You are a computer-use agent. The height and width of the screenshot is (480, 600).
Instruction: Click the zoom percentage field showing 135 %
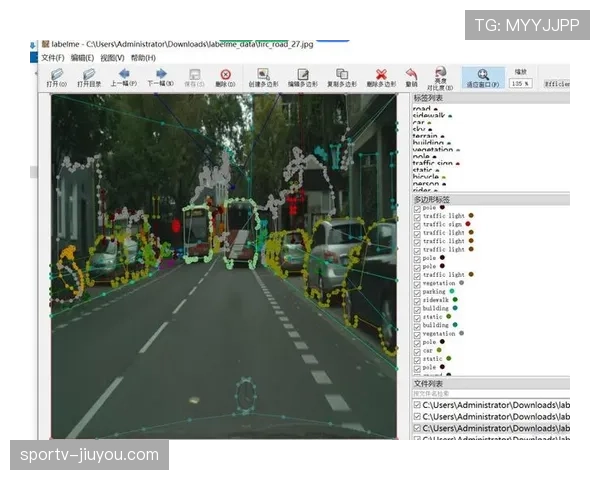[x=520, y=83]
